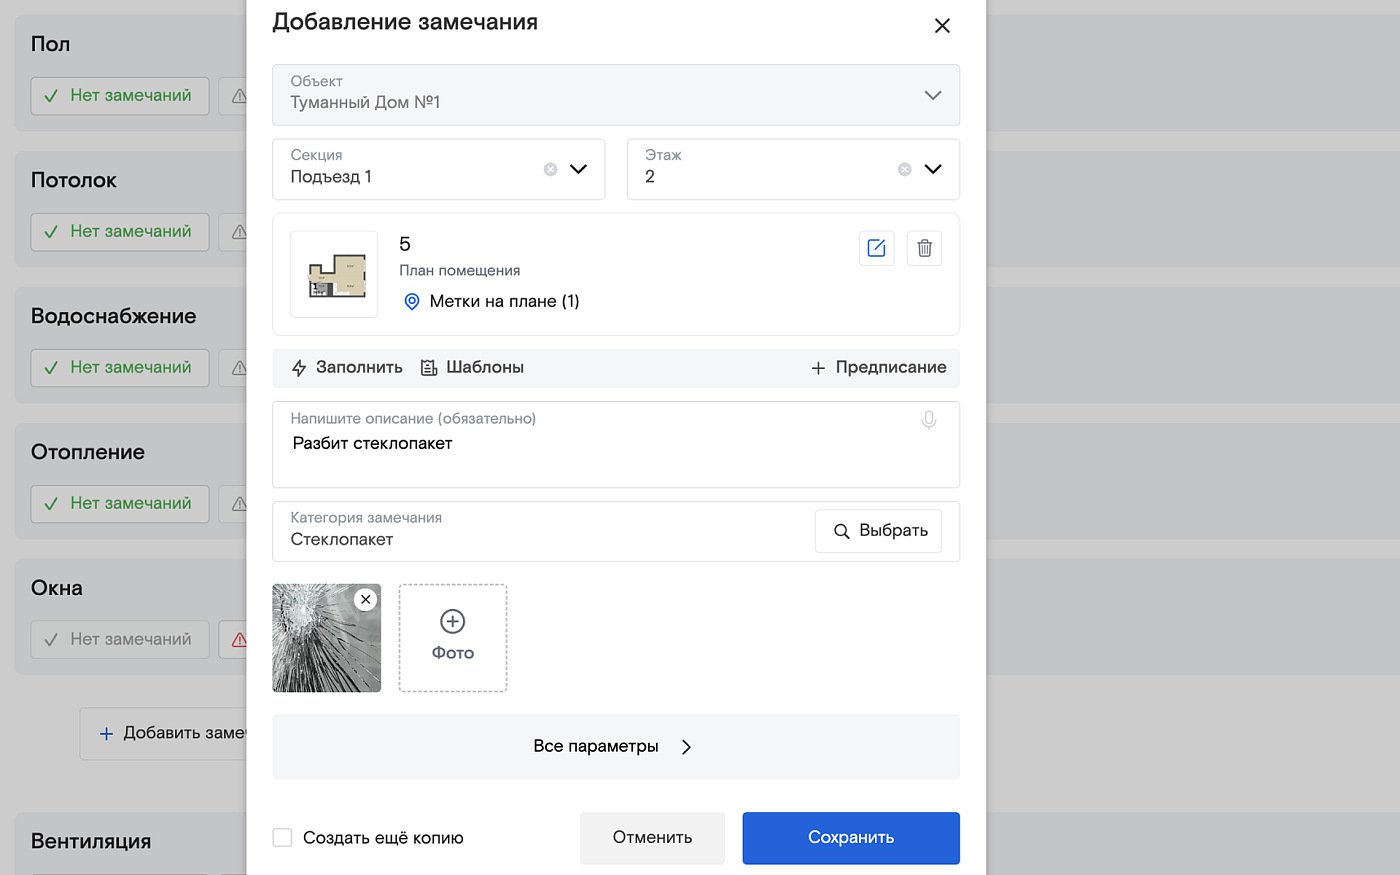
Task: Open the Этаж dropdown arrow
Action: [x=932, y=169]
